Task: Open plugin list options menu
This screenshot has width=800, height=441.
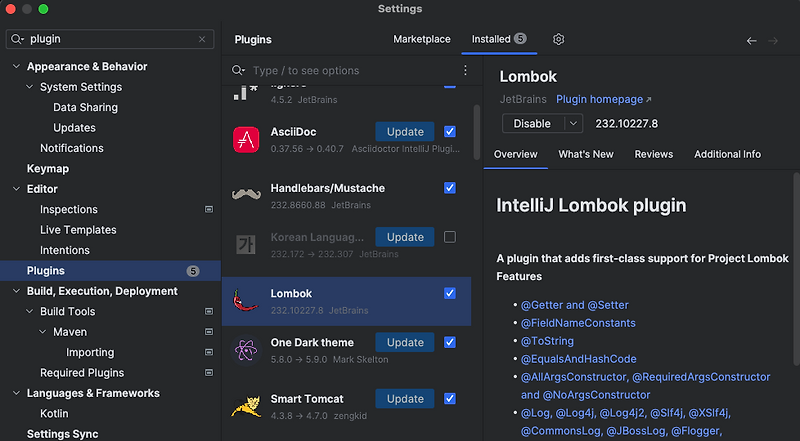Action: click(x=465, y=71)
